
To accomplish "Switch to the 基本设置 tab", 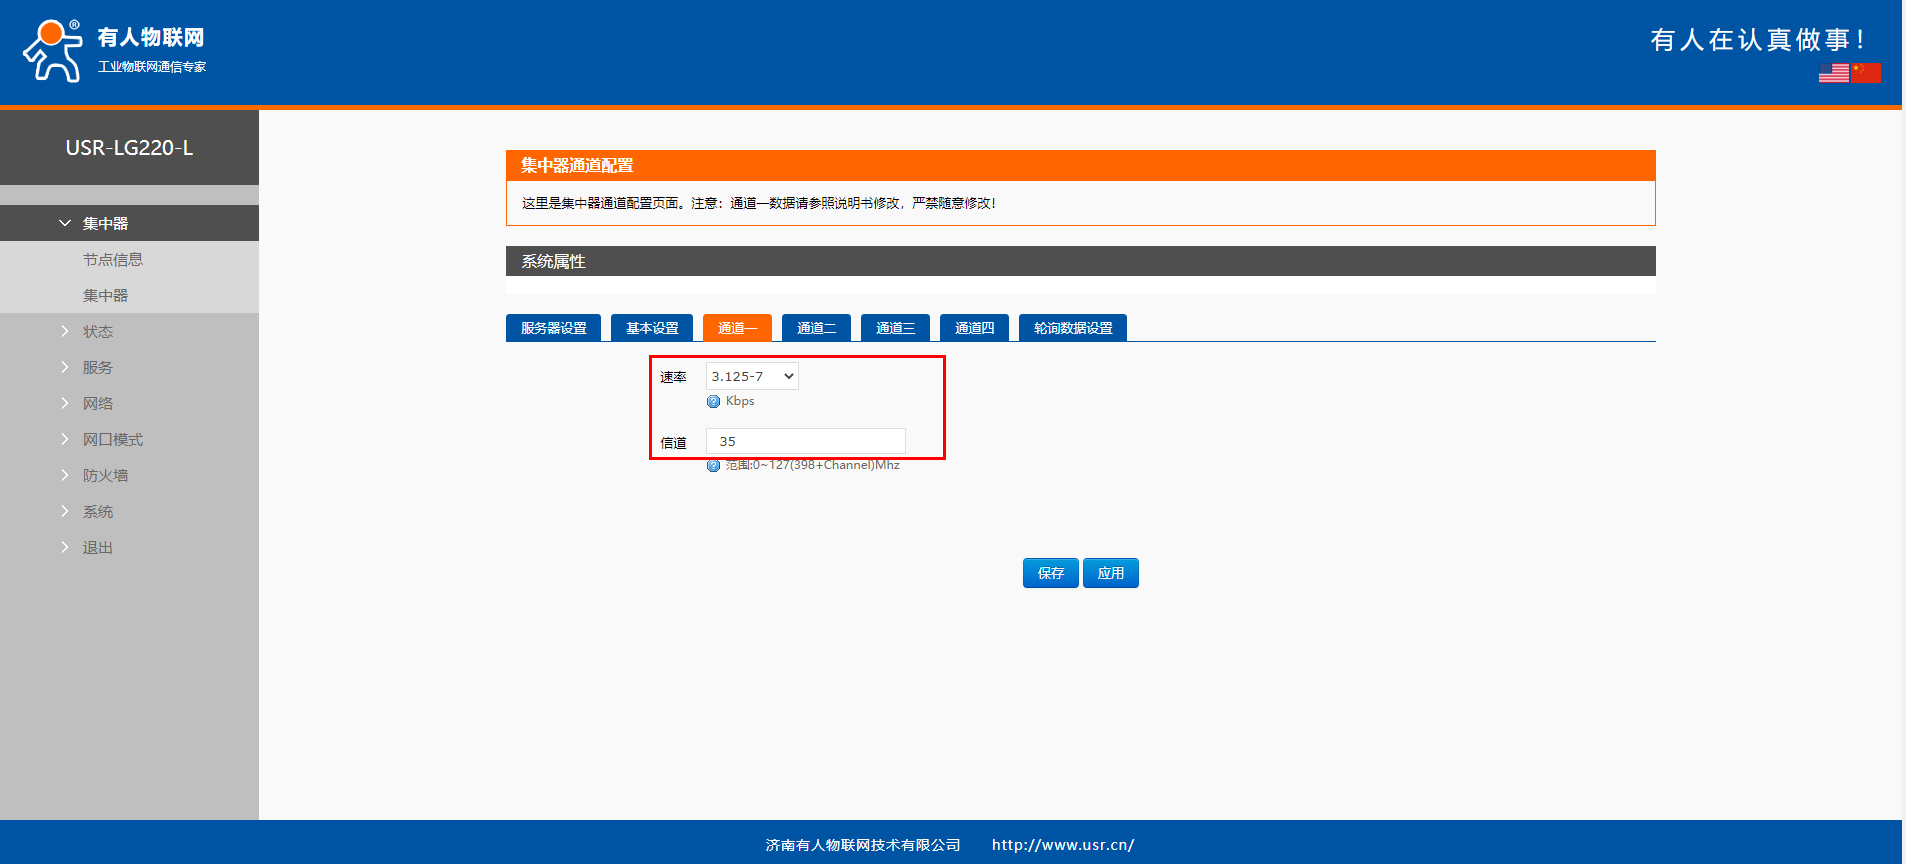I will [652, 328].
